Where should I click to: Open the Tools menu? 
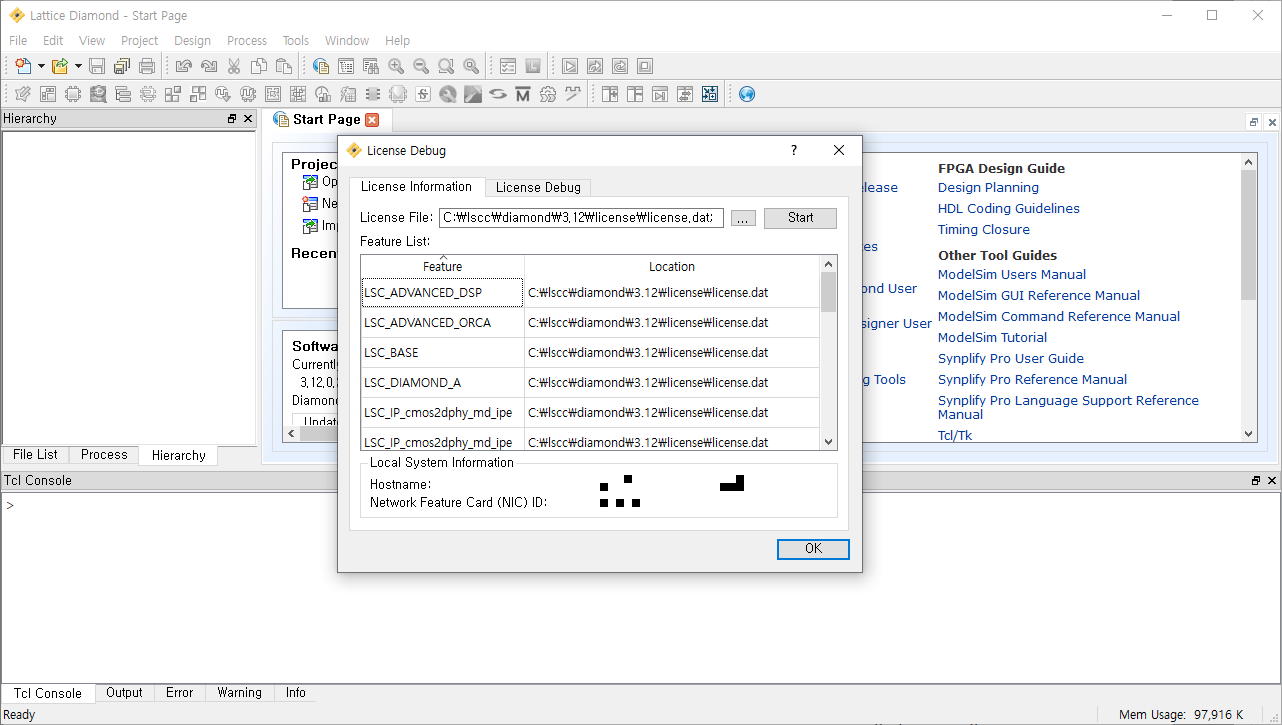coord(296,41)
